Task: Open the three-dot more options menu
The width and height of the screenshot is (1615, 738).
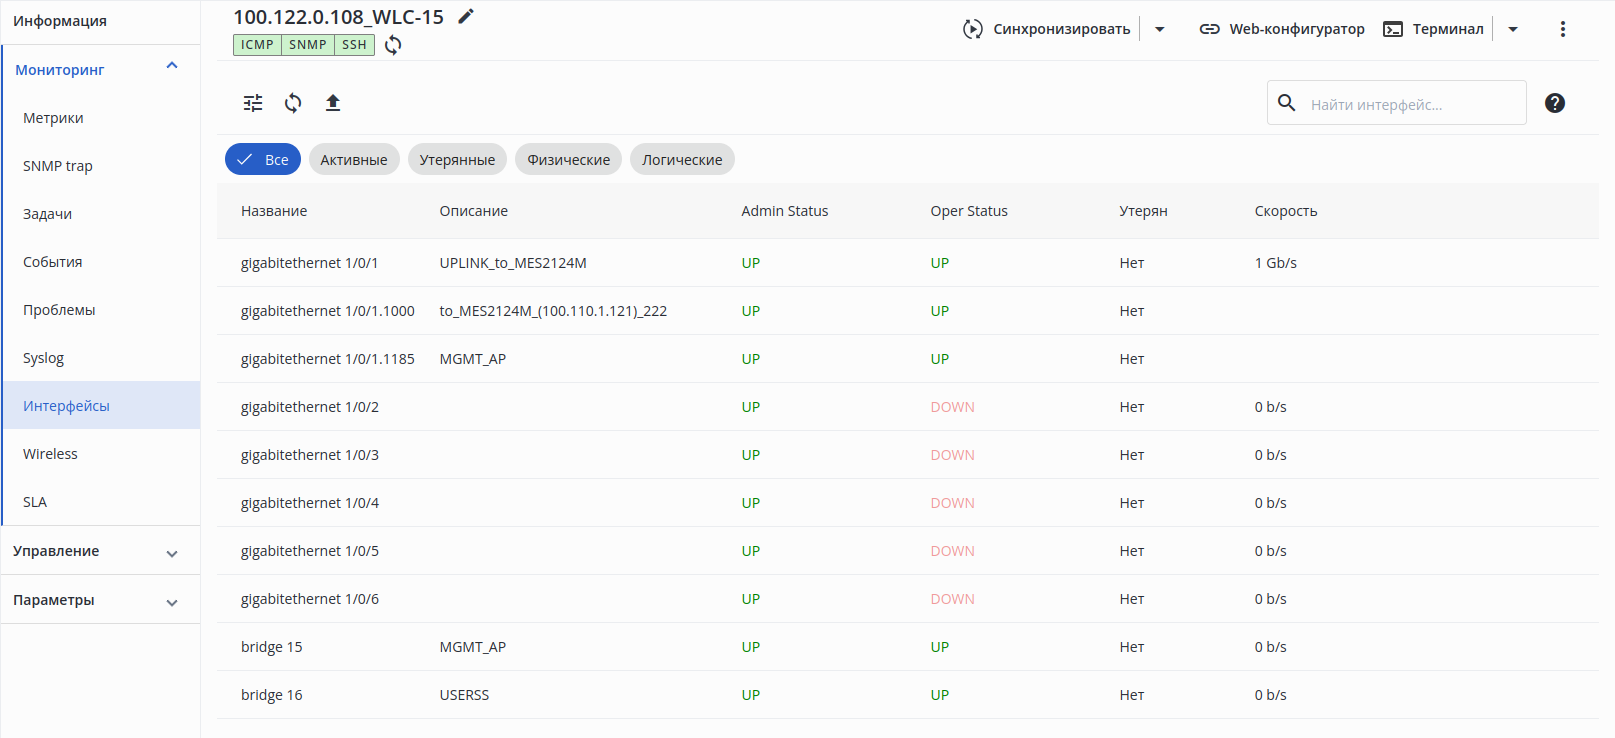Action: click(1563, 29)
